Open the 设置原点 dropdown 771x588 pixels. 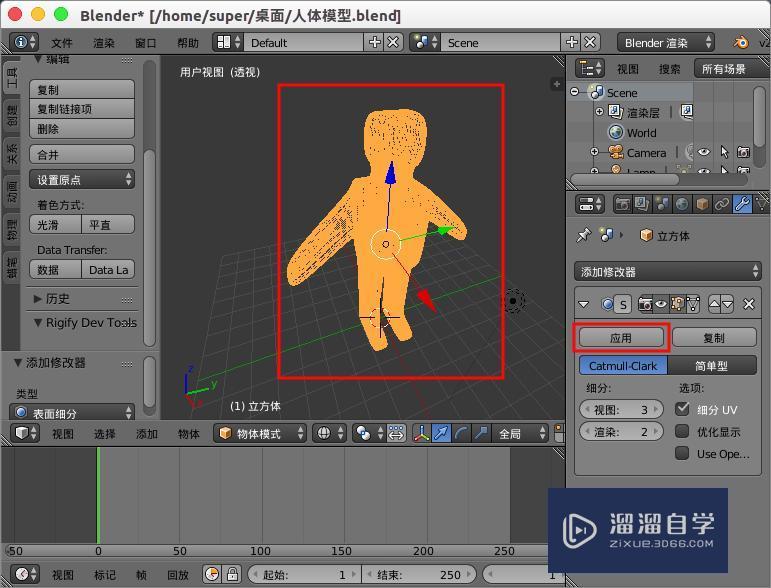82,179
